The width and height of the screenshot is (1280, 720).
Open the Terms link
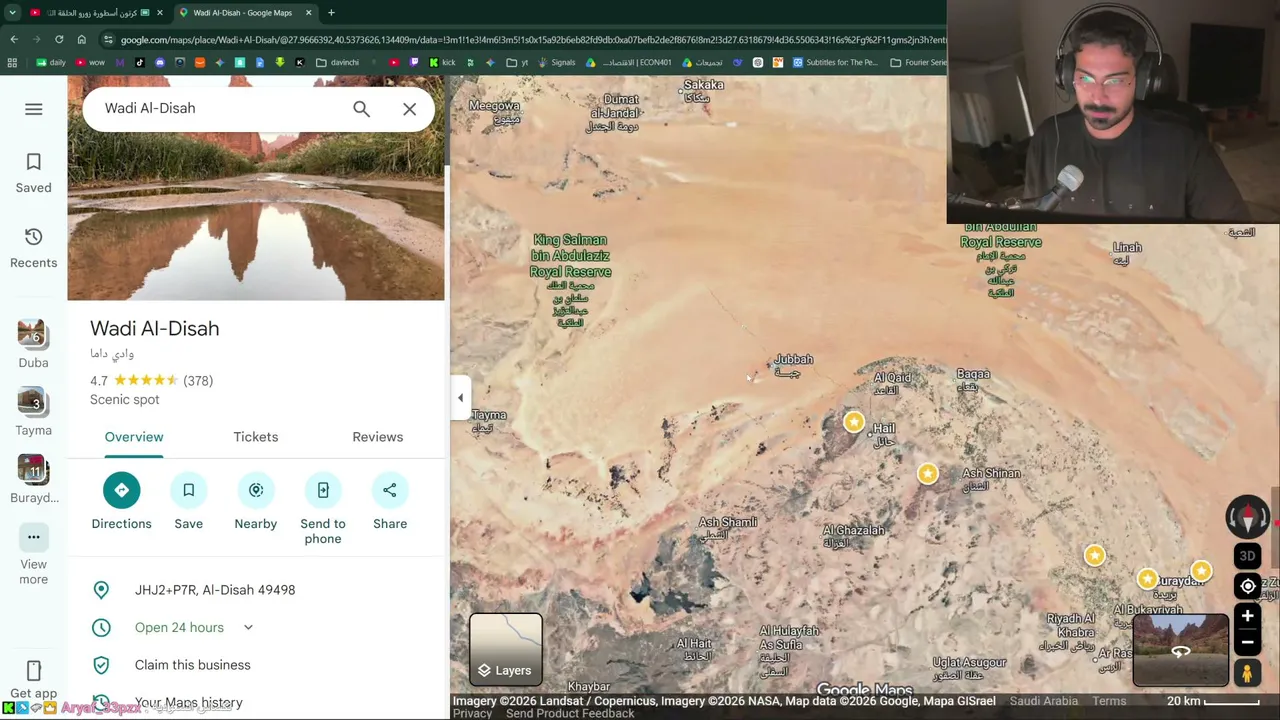pos(1109,701)
